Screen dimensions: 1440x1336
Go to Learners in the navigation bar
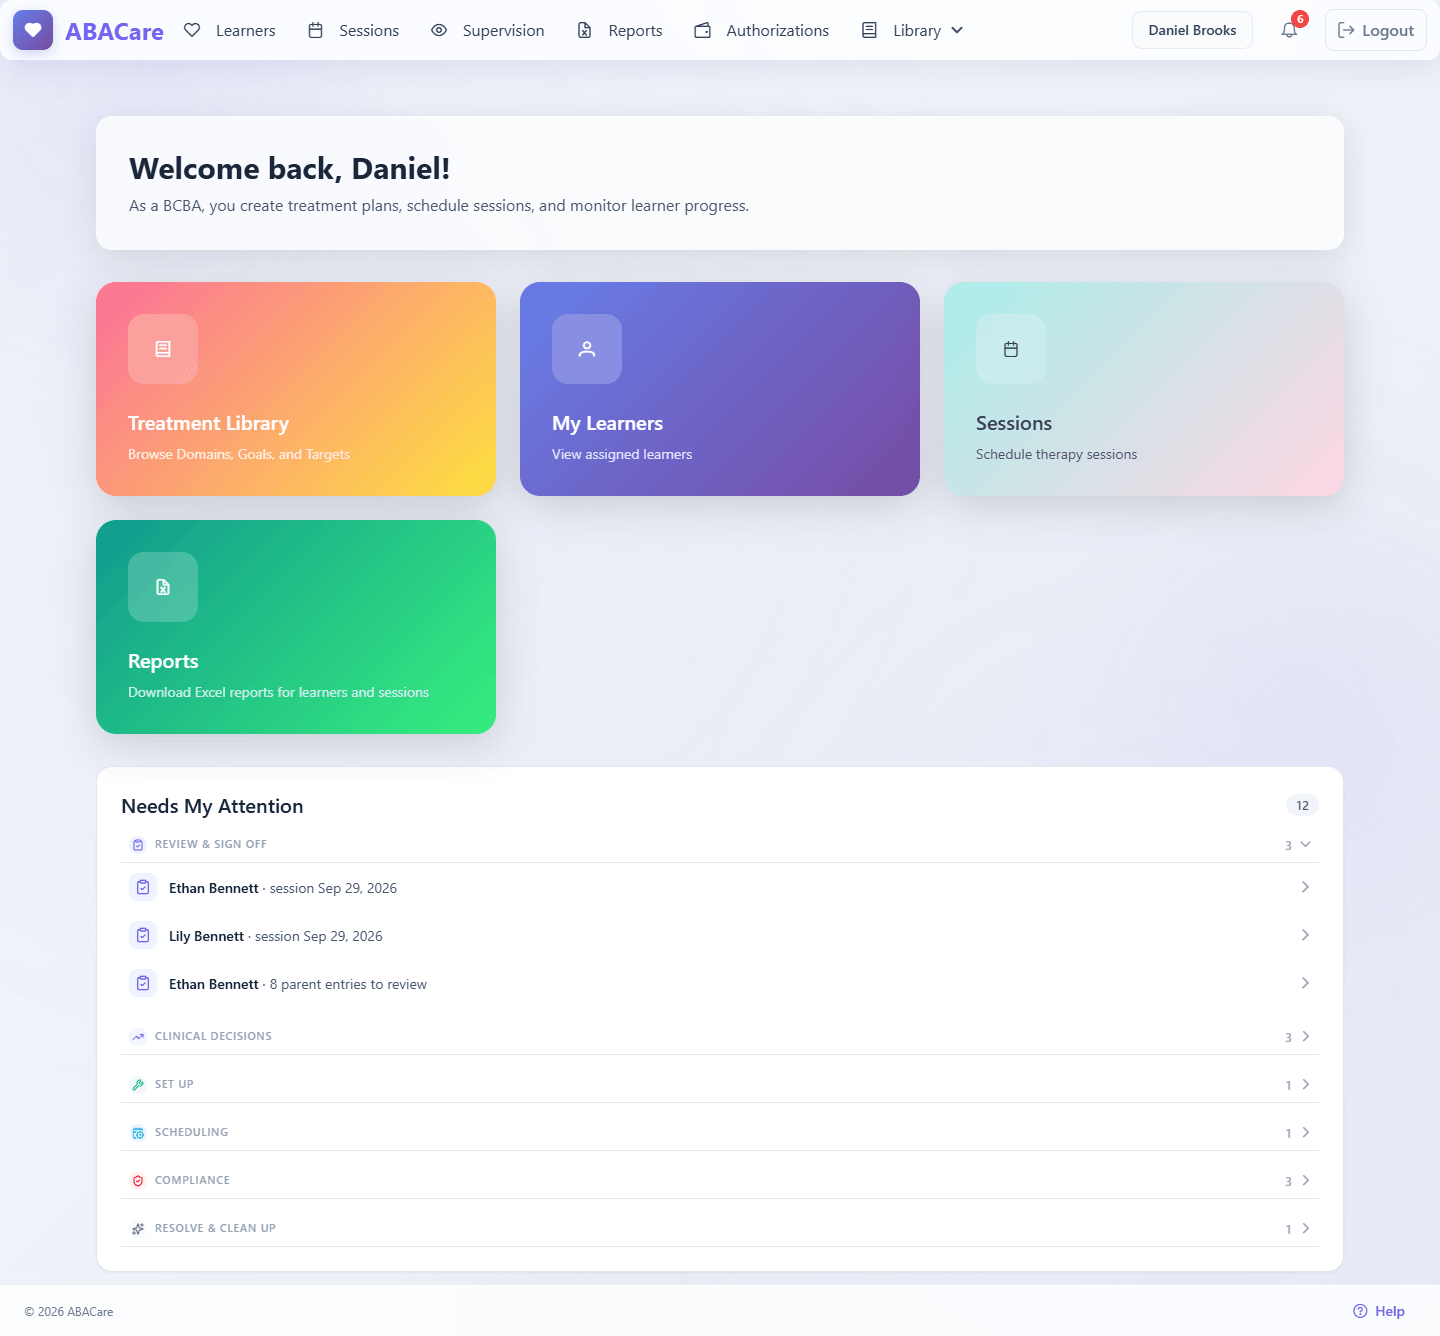[x=230, y=30]
